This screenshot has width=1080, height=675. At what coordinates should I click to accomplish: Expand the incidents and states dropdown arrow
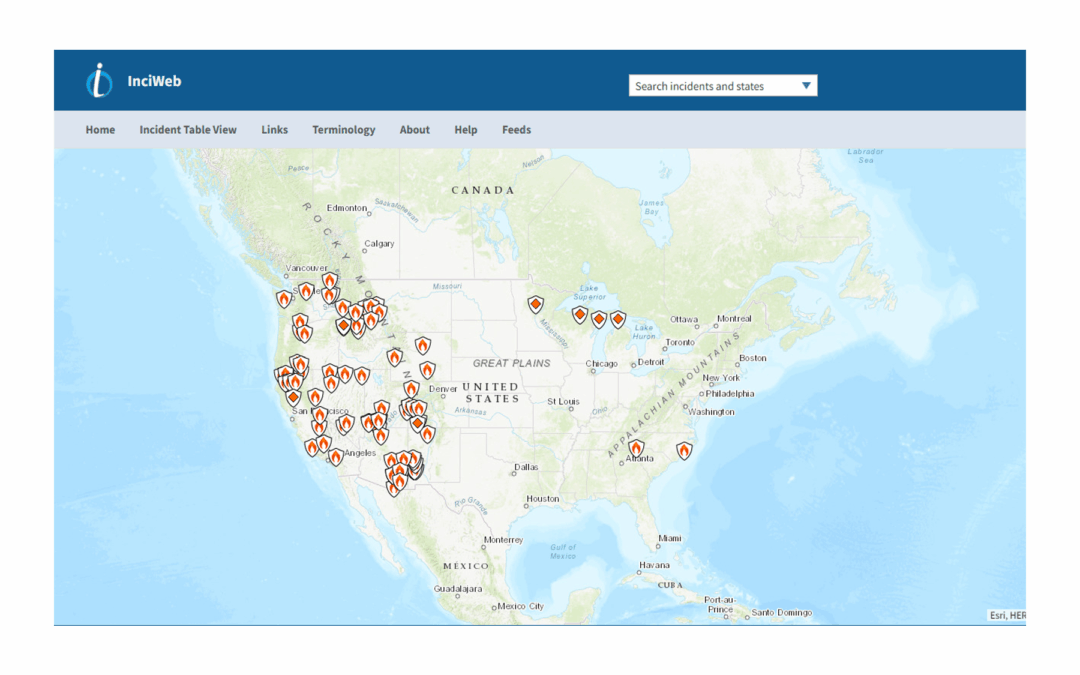(x=806, y=86)
